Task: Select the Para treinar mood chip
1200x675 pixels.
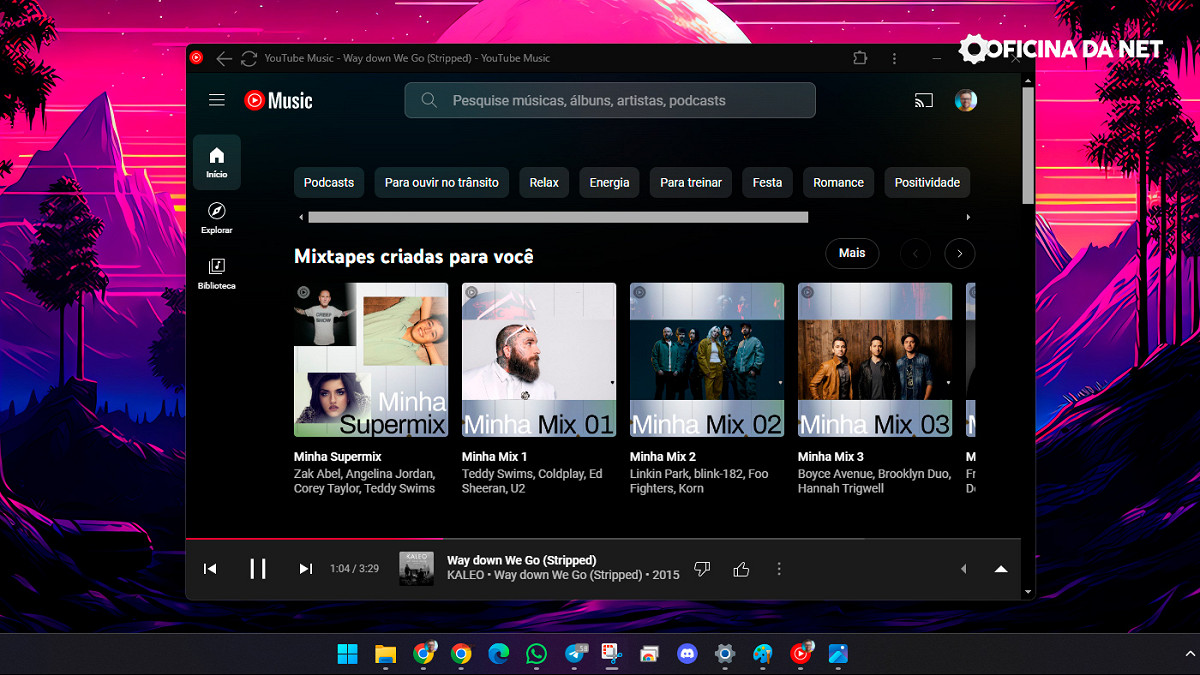Action: point(691,182)
